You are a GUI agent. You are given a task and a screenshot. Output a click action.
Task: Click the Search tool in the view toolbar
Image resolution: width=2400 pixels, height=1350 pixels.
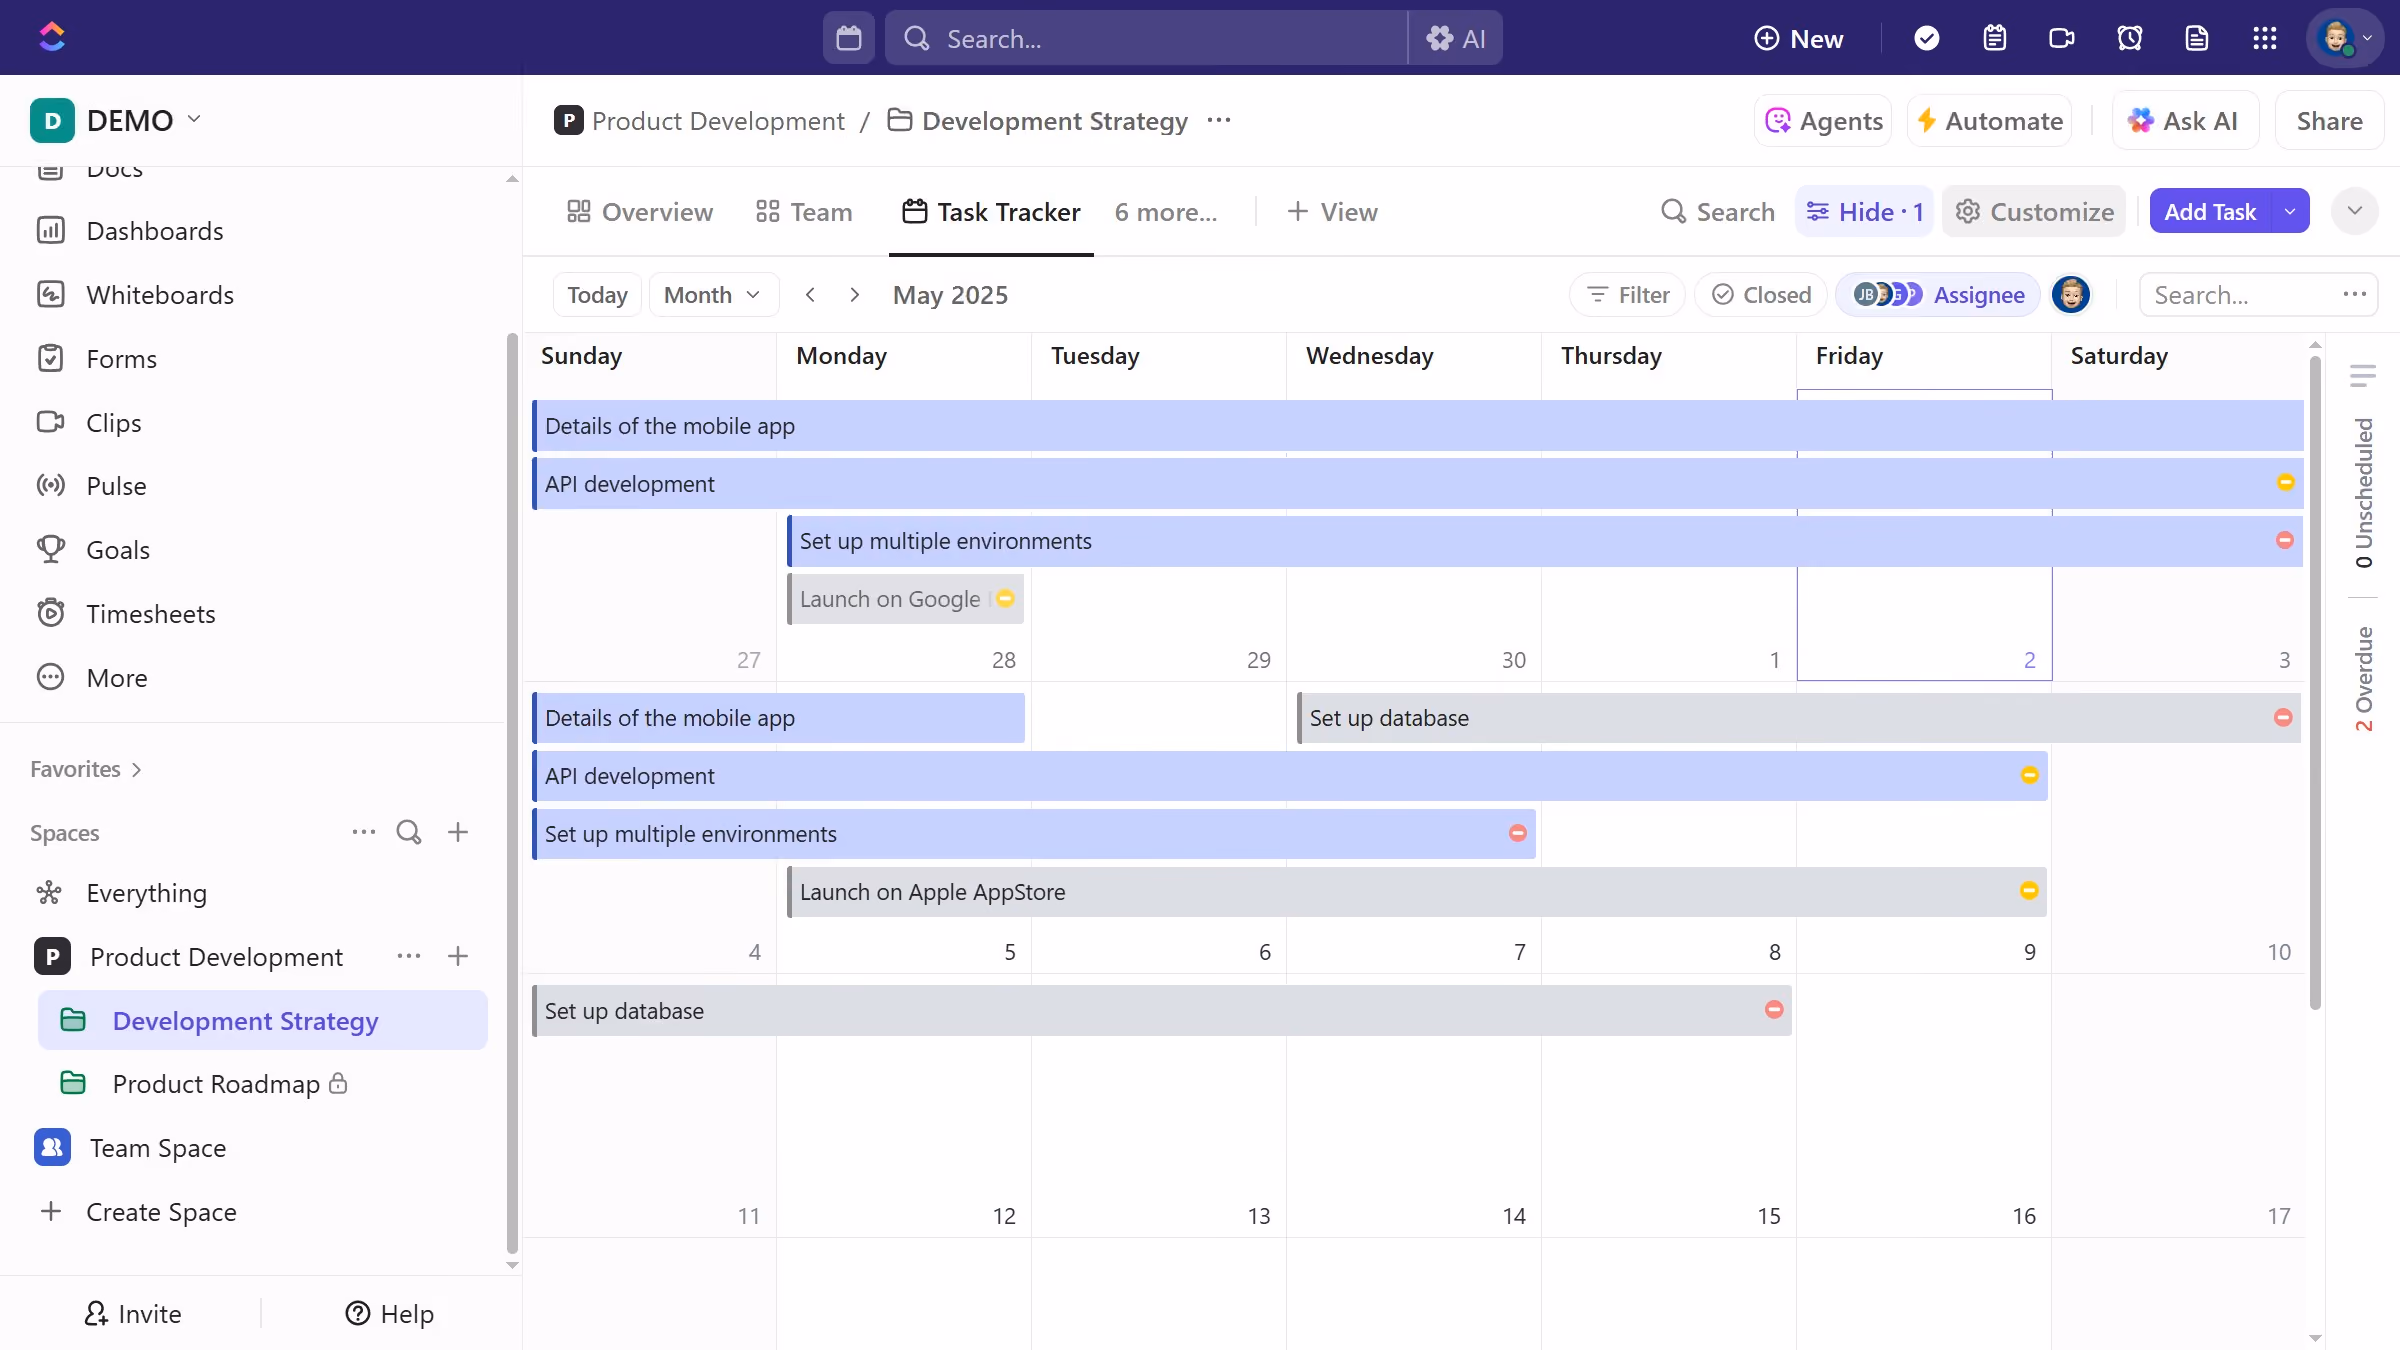(x=1717, y=212)
